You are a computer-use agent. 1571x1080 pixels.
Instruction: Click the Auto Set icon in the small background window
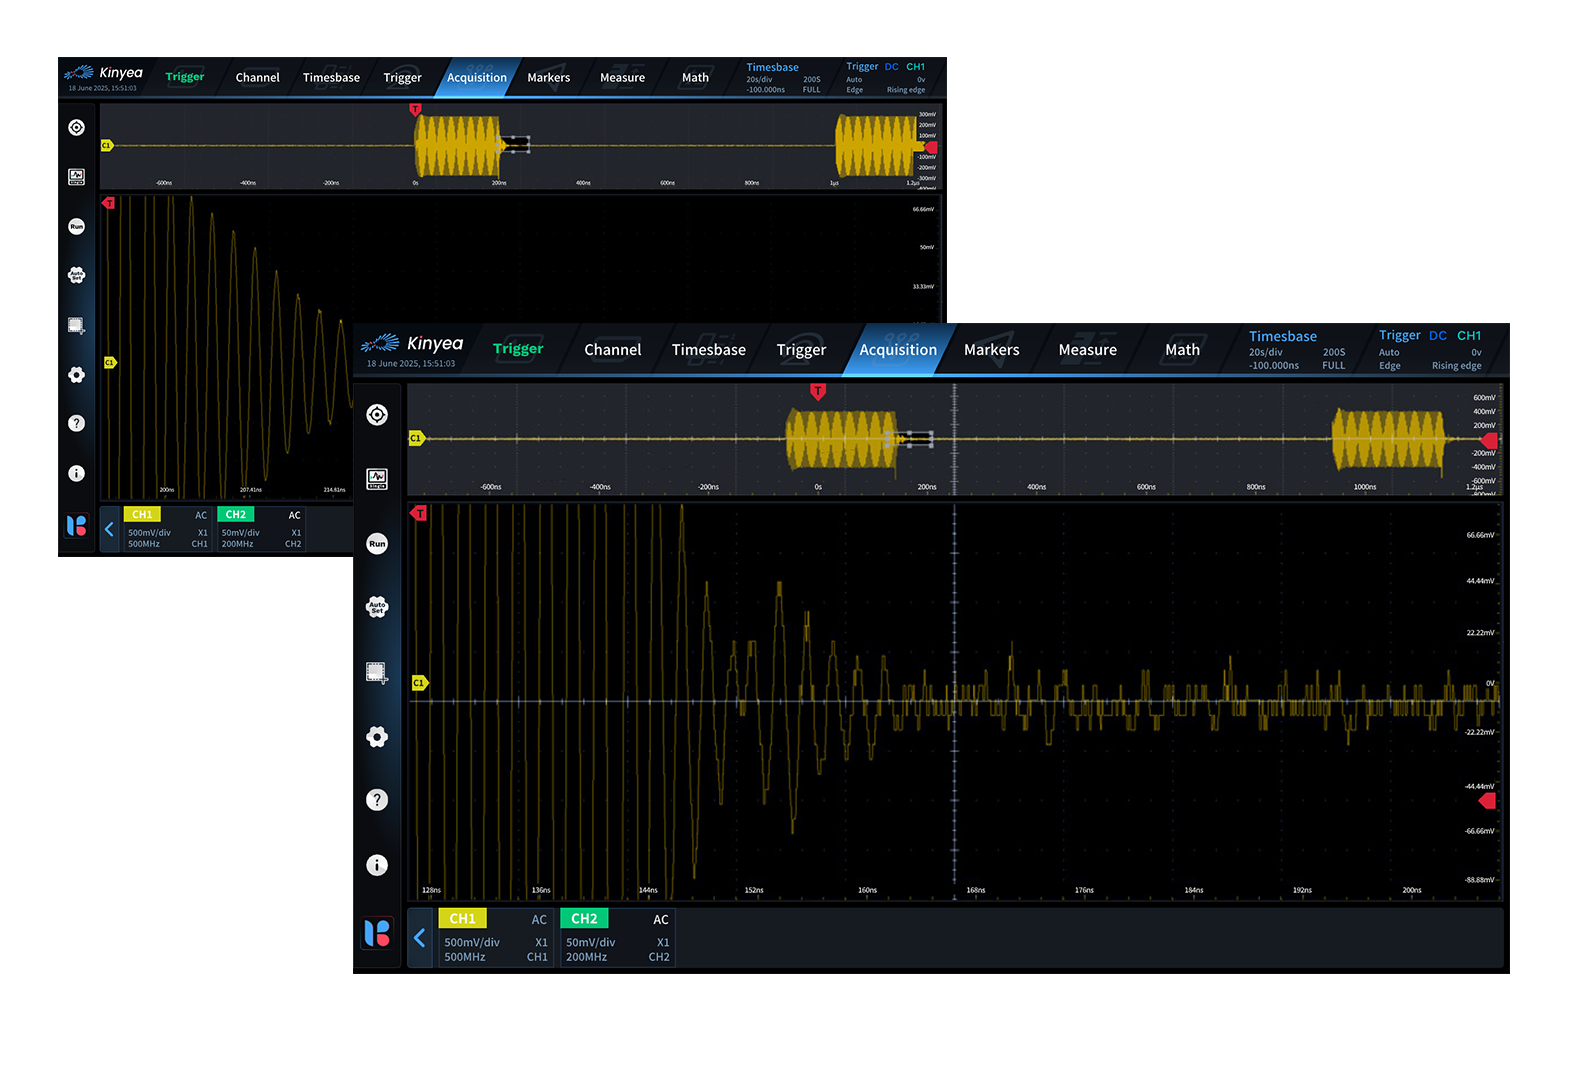click(76, 275)
